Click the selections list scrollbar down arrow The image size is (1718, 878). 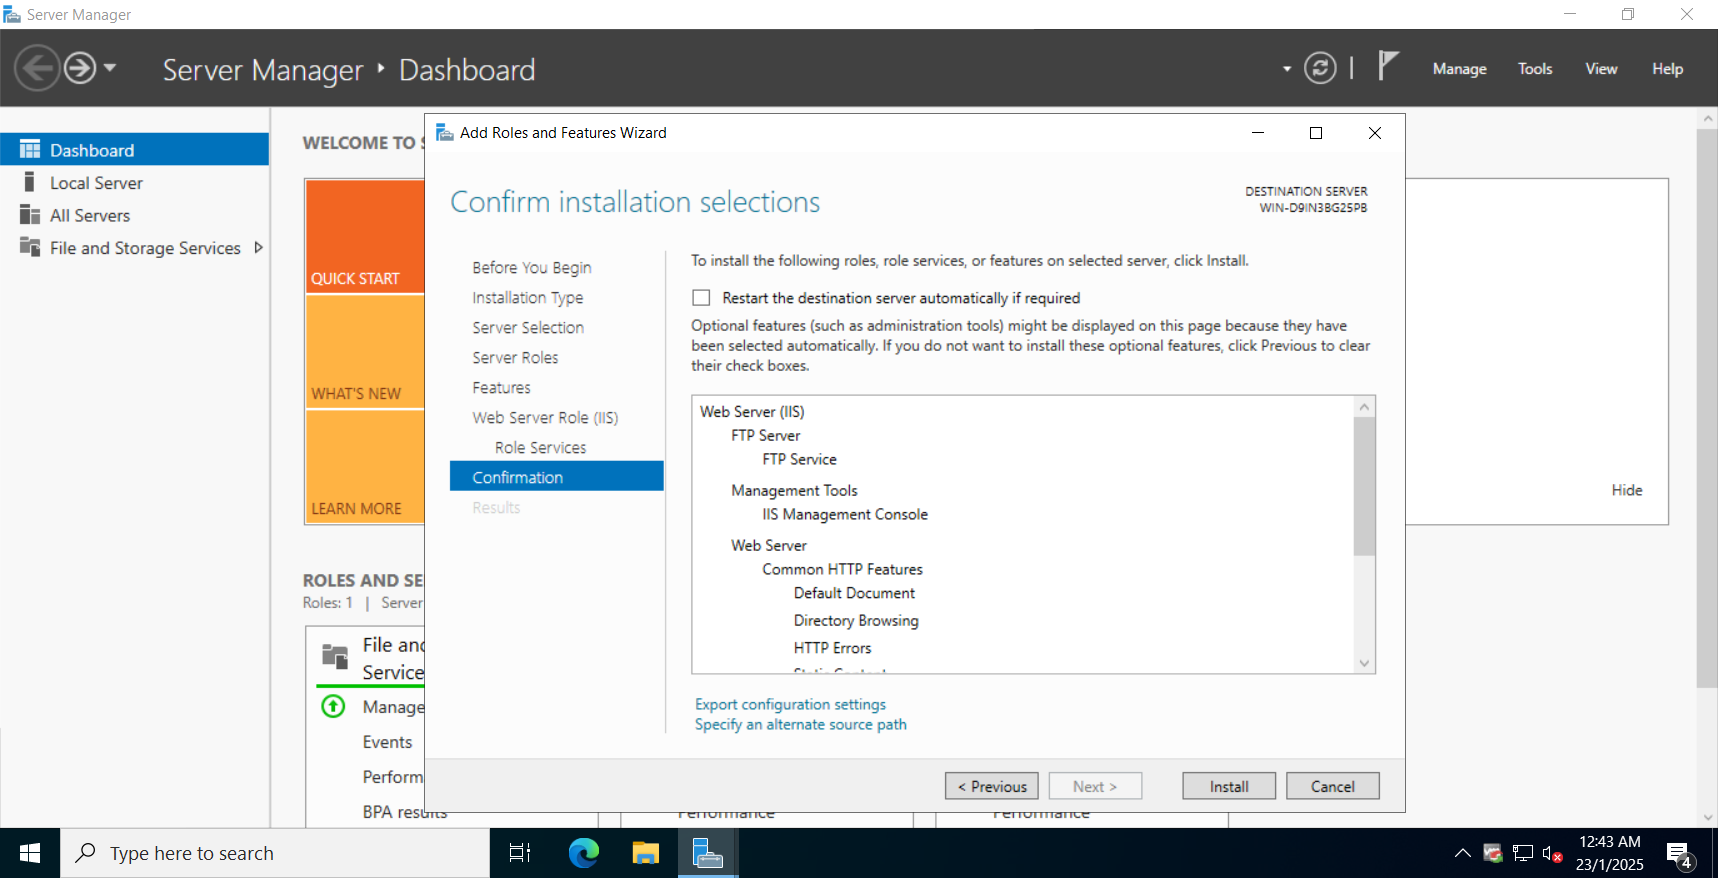[1365, 663]
